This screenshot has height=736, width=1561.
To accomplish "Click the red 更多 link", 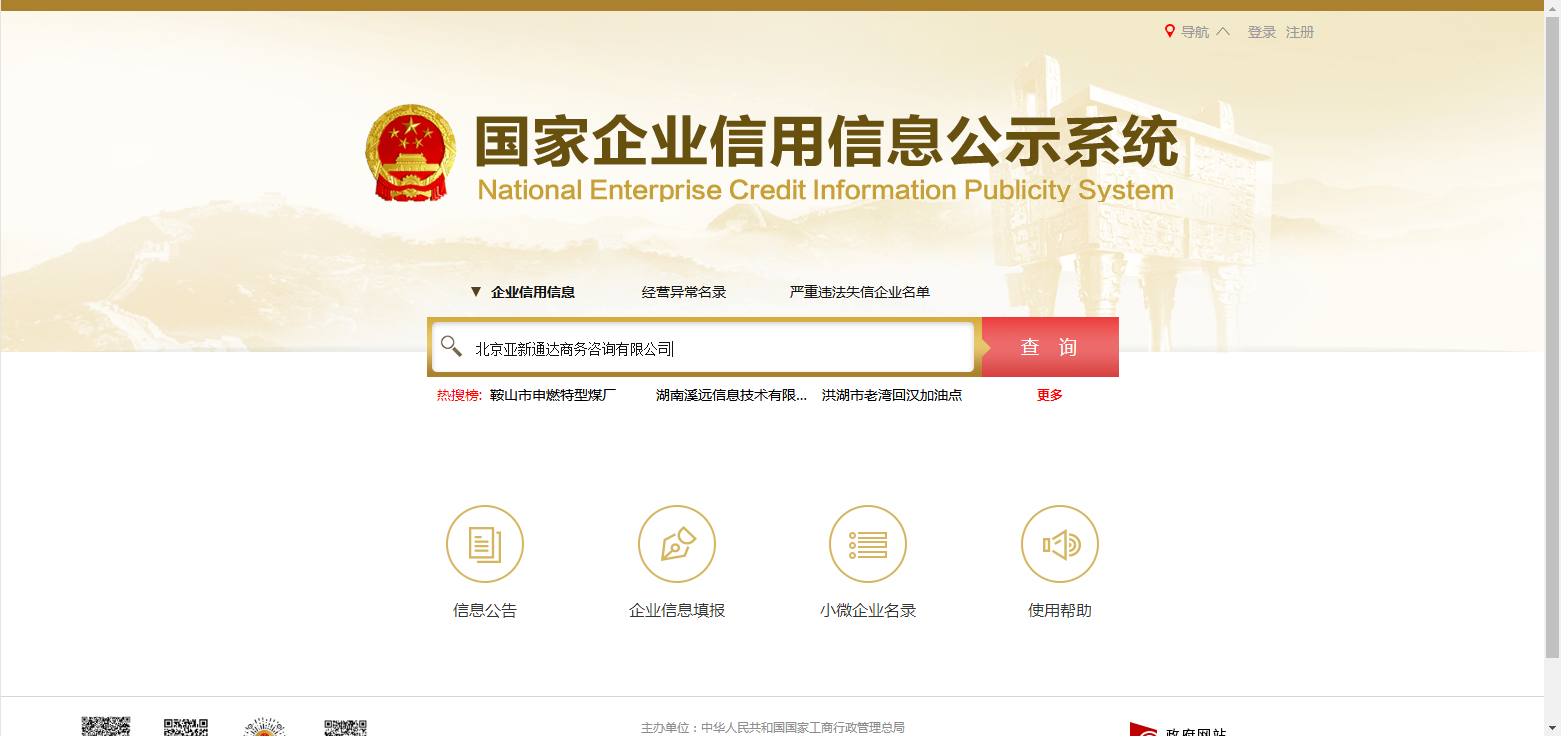I will tap(1050, 395).
